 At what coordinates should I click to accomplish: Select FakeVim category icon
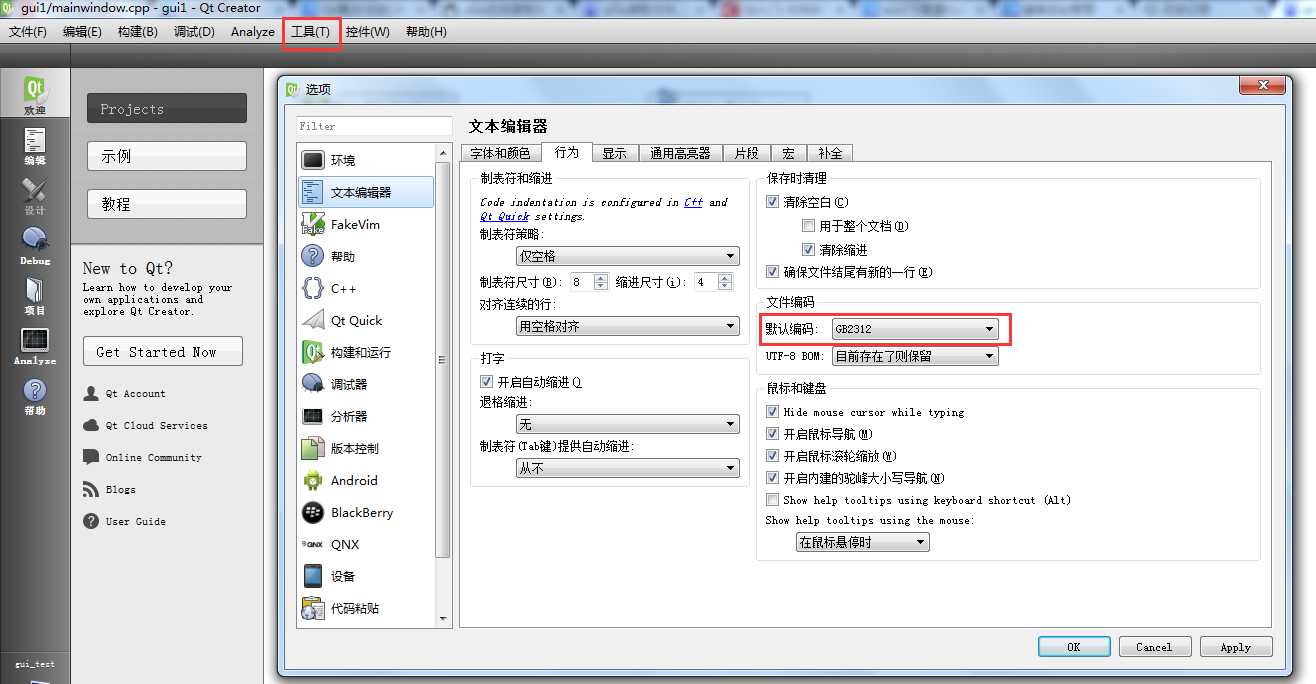pos(313,224)
